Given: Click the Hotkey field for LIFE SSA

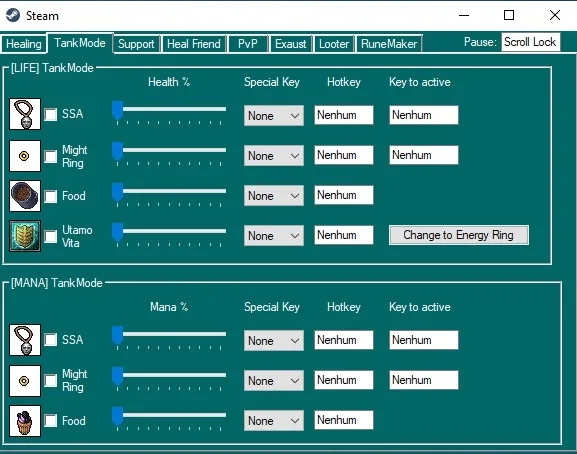Looking at the screenshot, I should [x=344, y=115].
